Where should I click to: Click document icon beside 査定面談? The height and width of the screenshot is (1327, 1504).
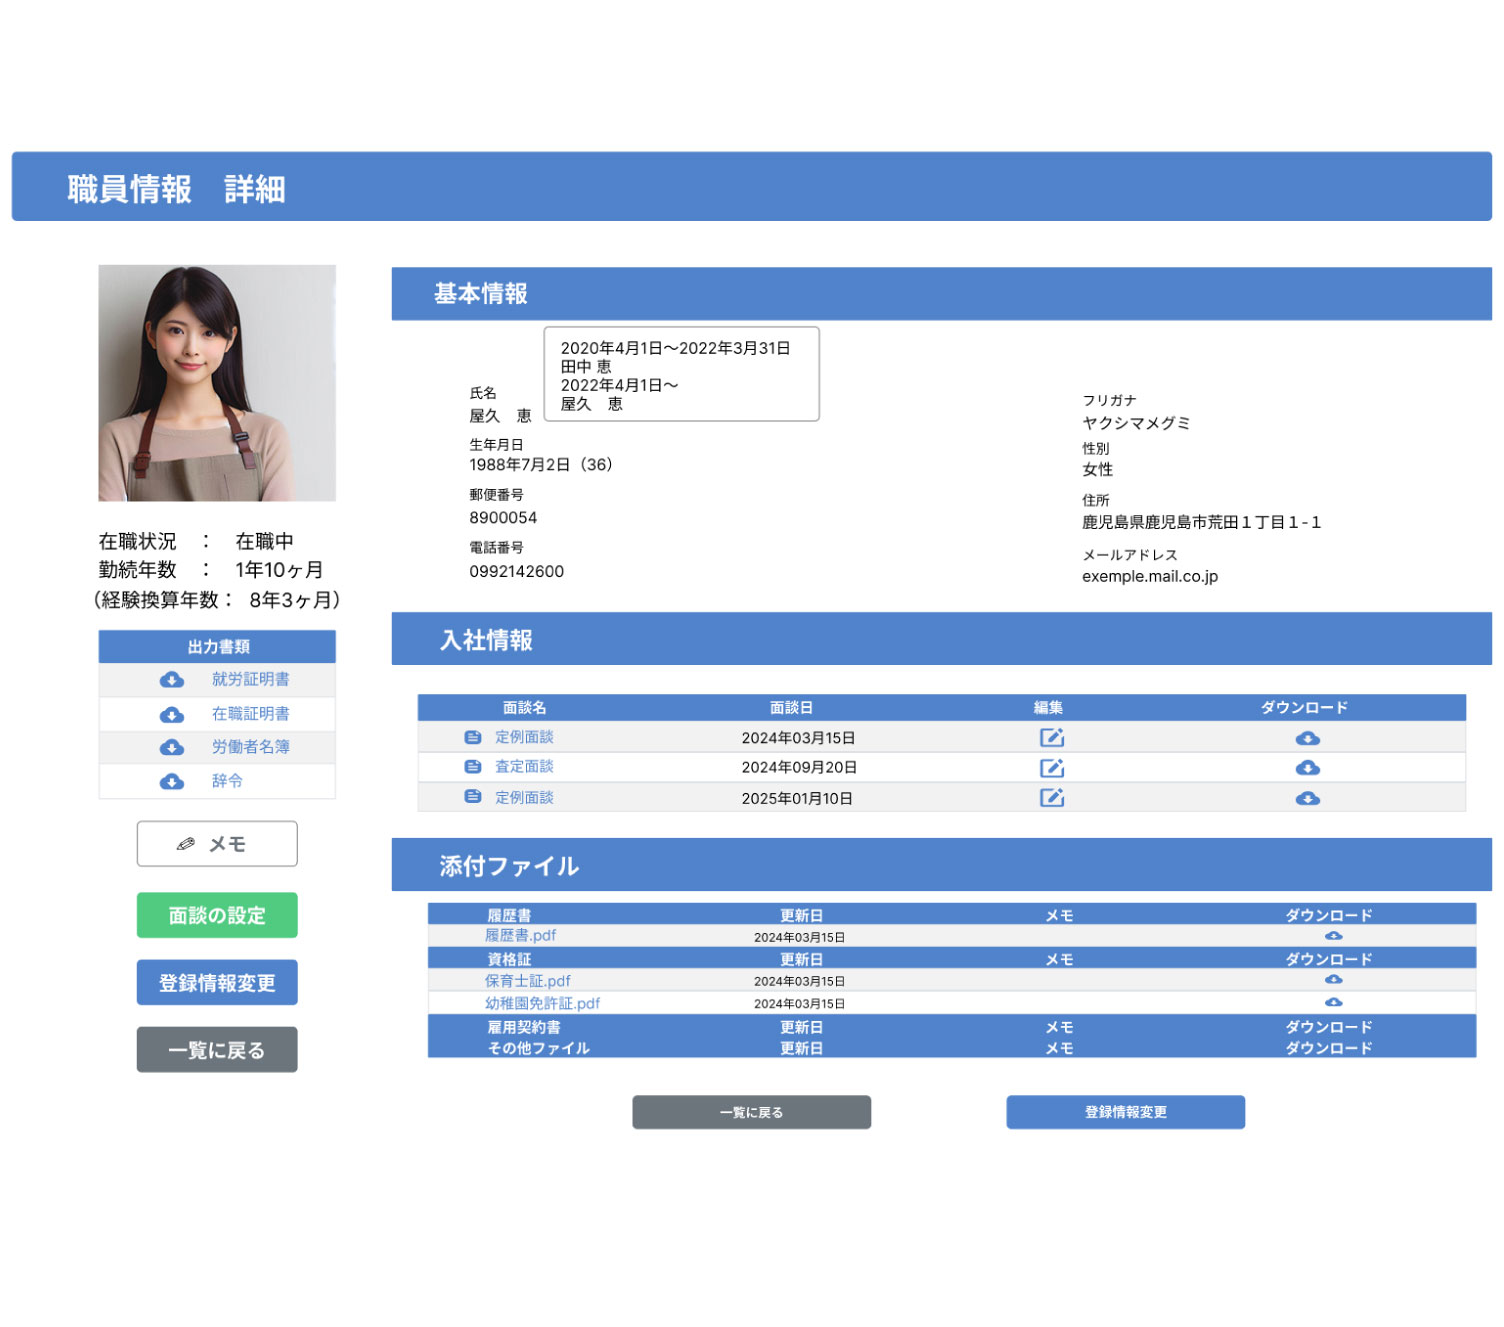(x=473, y=767)
